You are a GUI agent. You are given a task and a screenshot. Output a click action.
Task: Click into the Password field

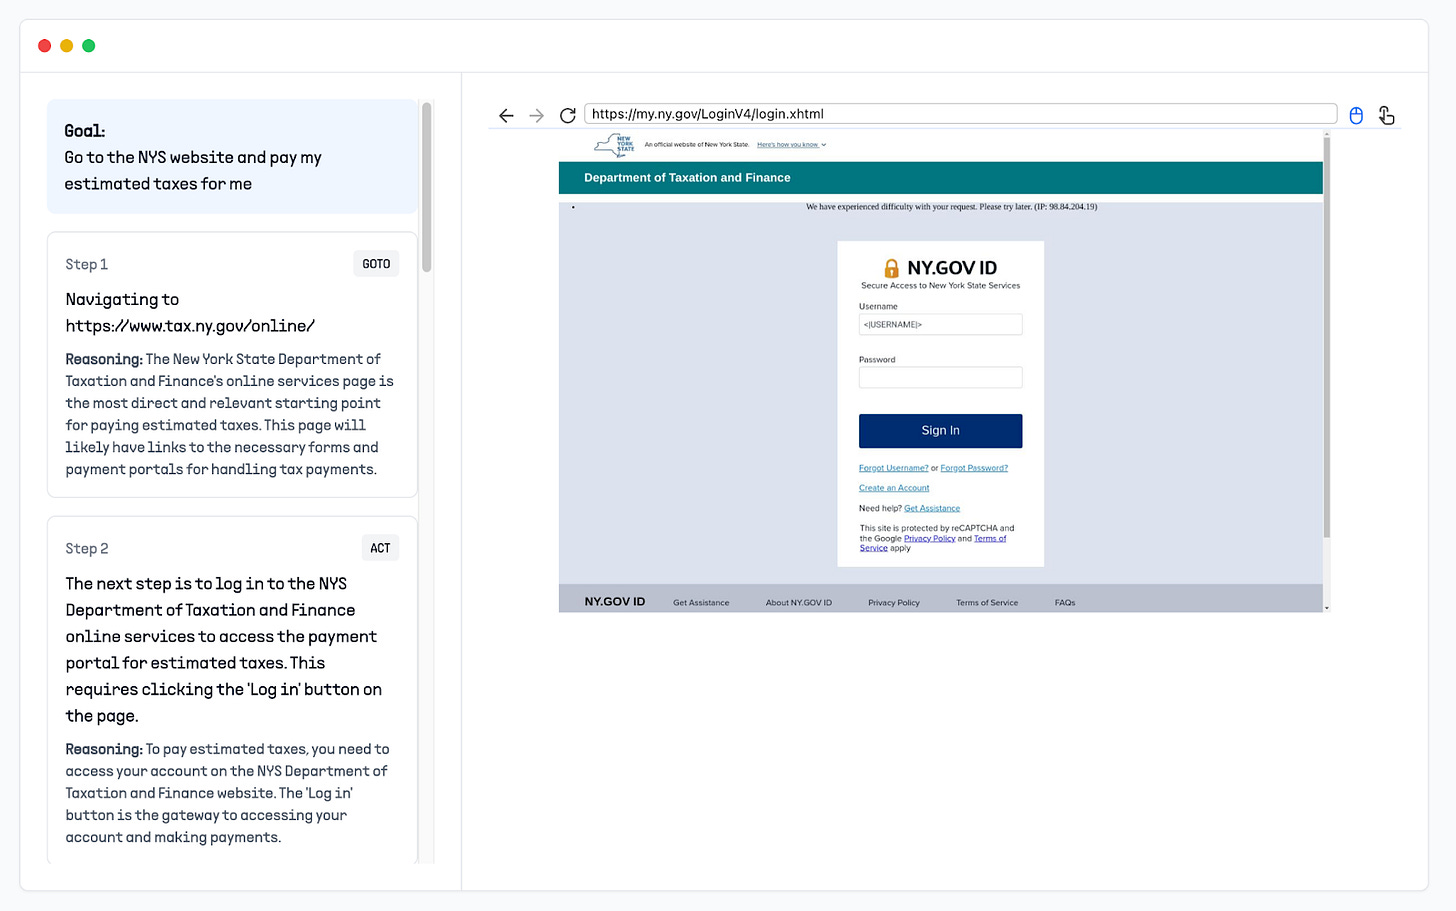pyautogui.click(x=940, y=377)
